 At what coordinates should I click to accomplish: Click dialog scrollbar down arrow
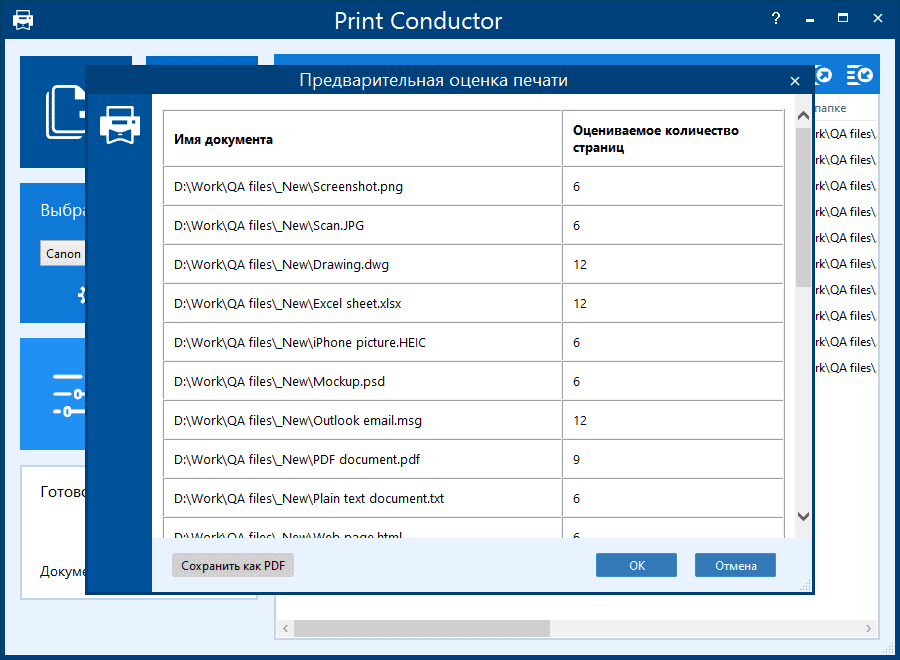[804, 516]
